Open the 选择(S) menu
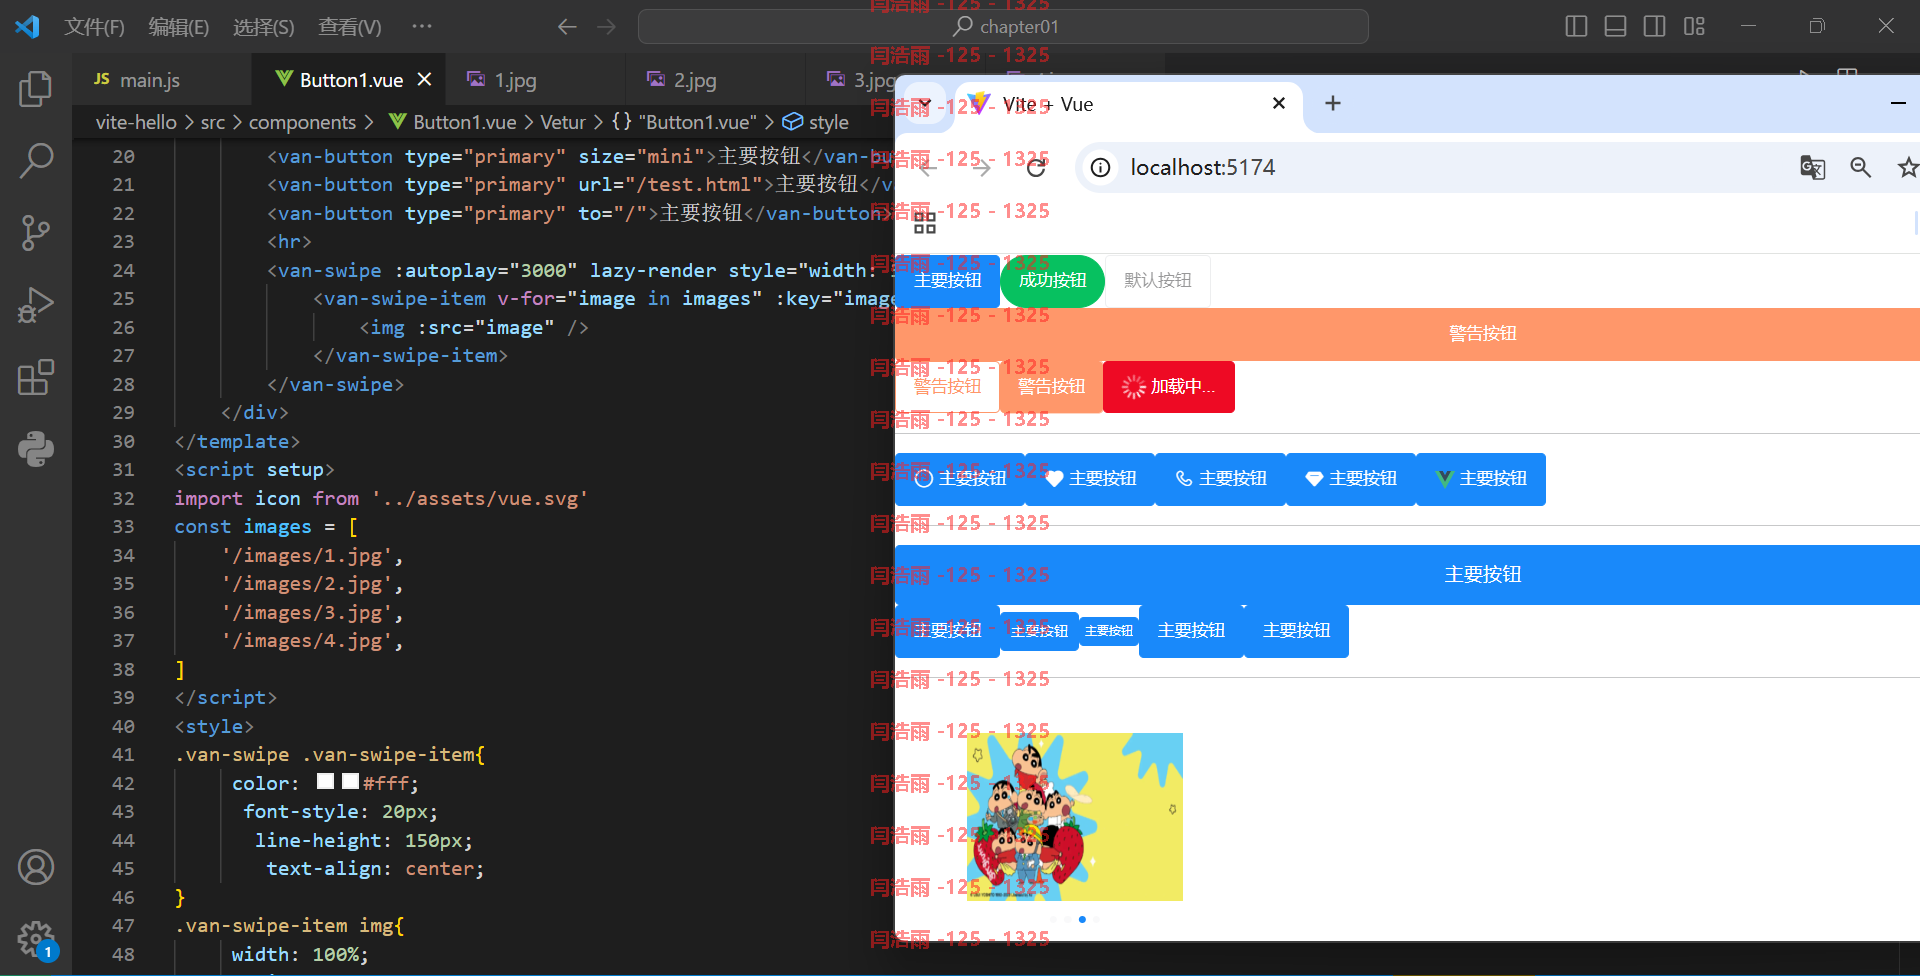 [263, 27]
